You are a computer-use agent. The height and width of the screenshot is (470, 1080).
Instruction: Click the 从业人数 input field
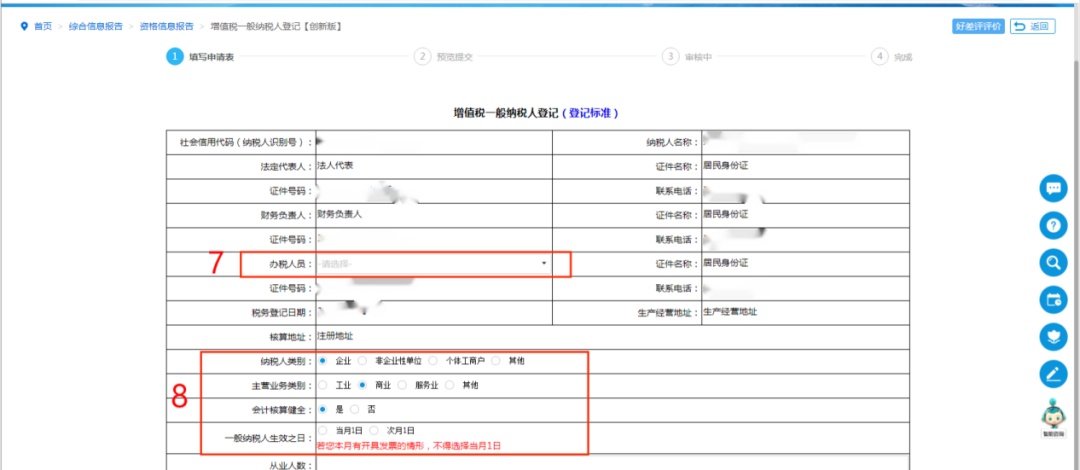coord(610,462)
